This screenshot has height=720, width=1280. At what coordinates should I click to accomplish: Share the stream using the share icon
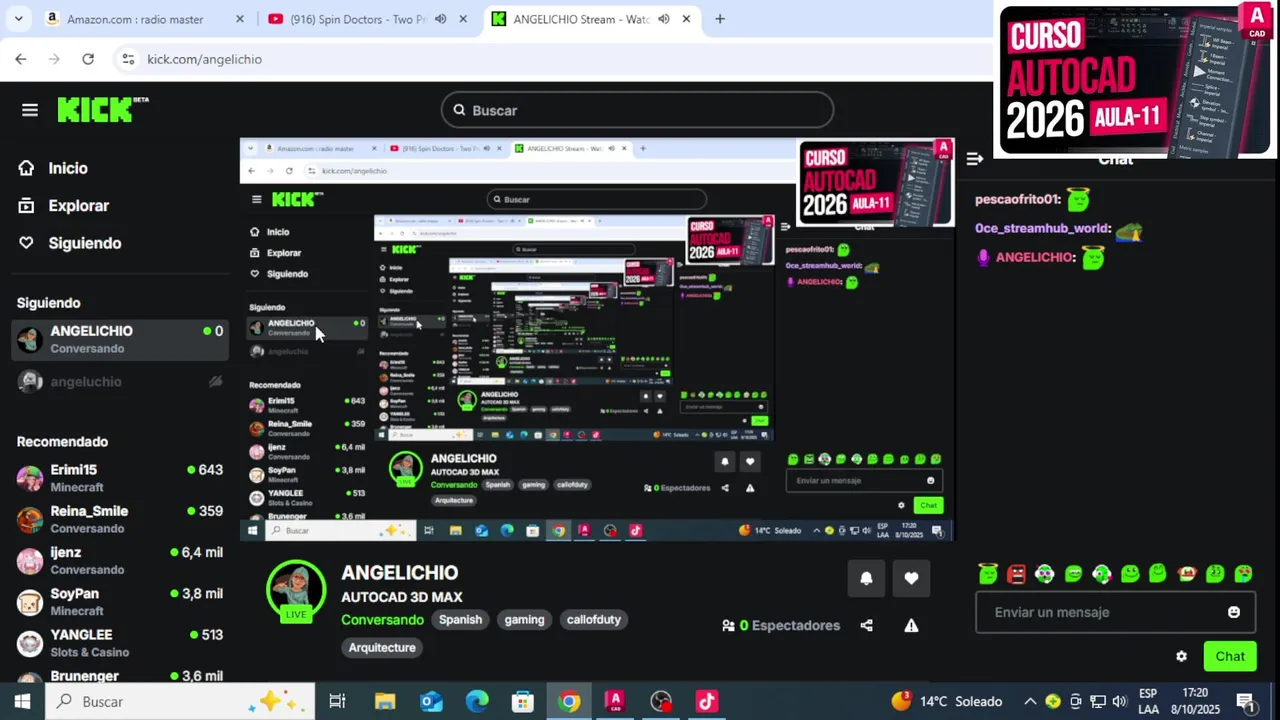coord(866,625)
